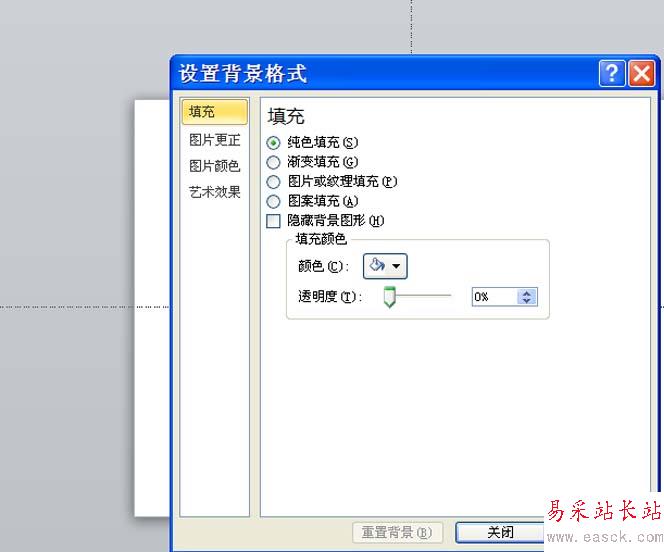
Task: Switch to the 图片颜色 category
Action: point(215,166)
